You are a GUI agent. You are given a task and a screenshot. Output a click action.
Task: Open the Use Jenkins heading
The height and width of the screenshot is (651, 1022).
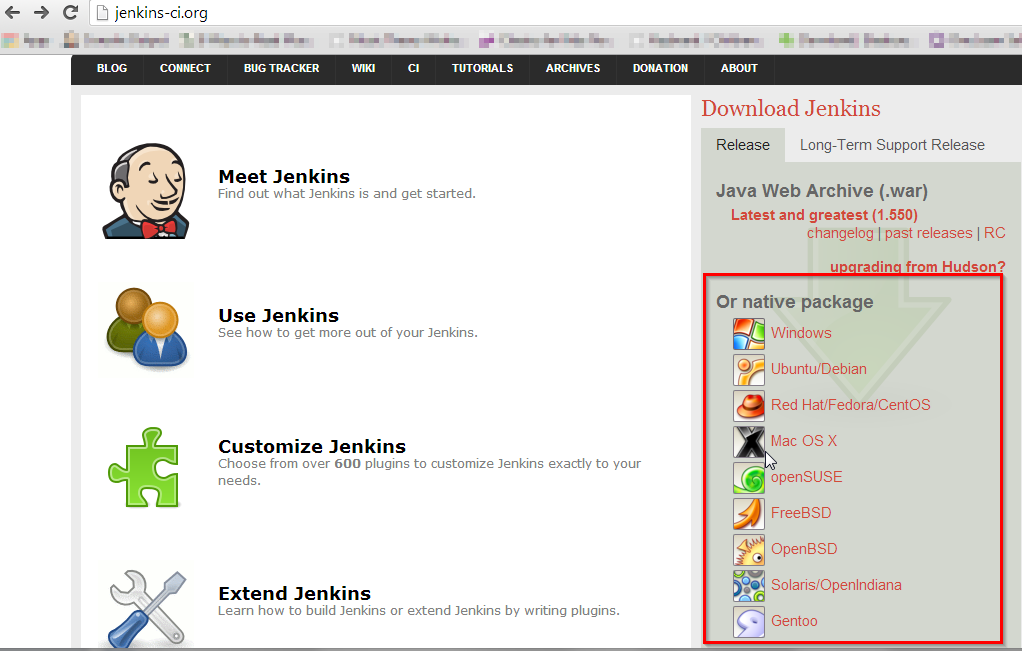click(x=278, y=315)
